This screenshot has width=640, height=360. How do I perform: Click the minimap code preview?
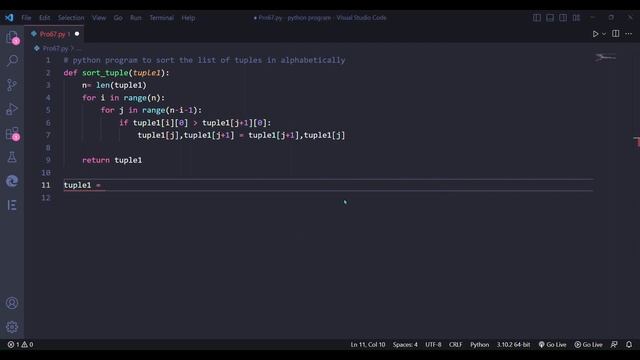point(605,58)
